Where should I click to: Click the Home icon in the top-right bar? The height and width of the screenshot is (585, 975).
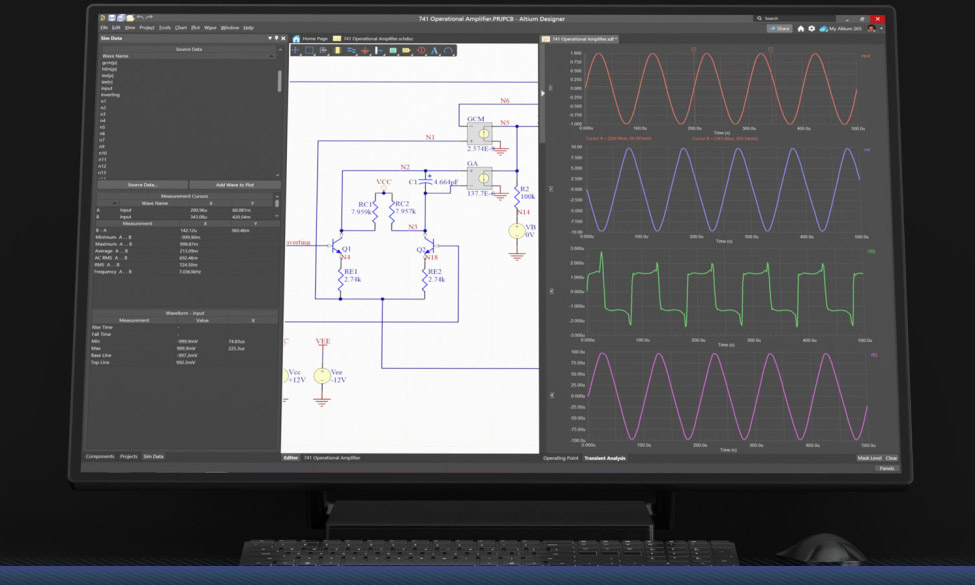coord(801,29)
